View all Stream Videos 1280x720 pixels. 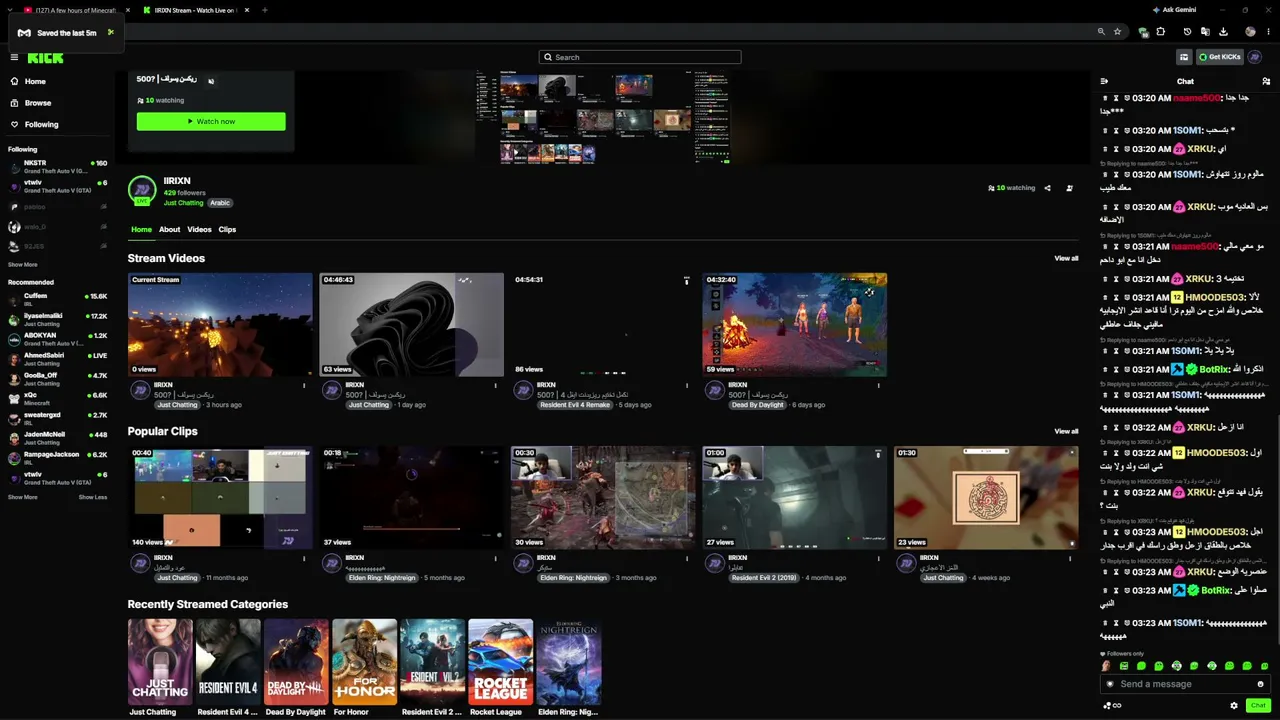1066,258
